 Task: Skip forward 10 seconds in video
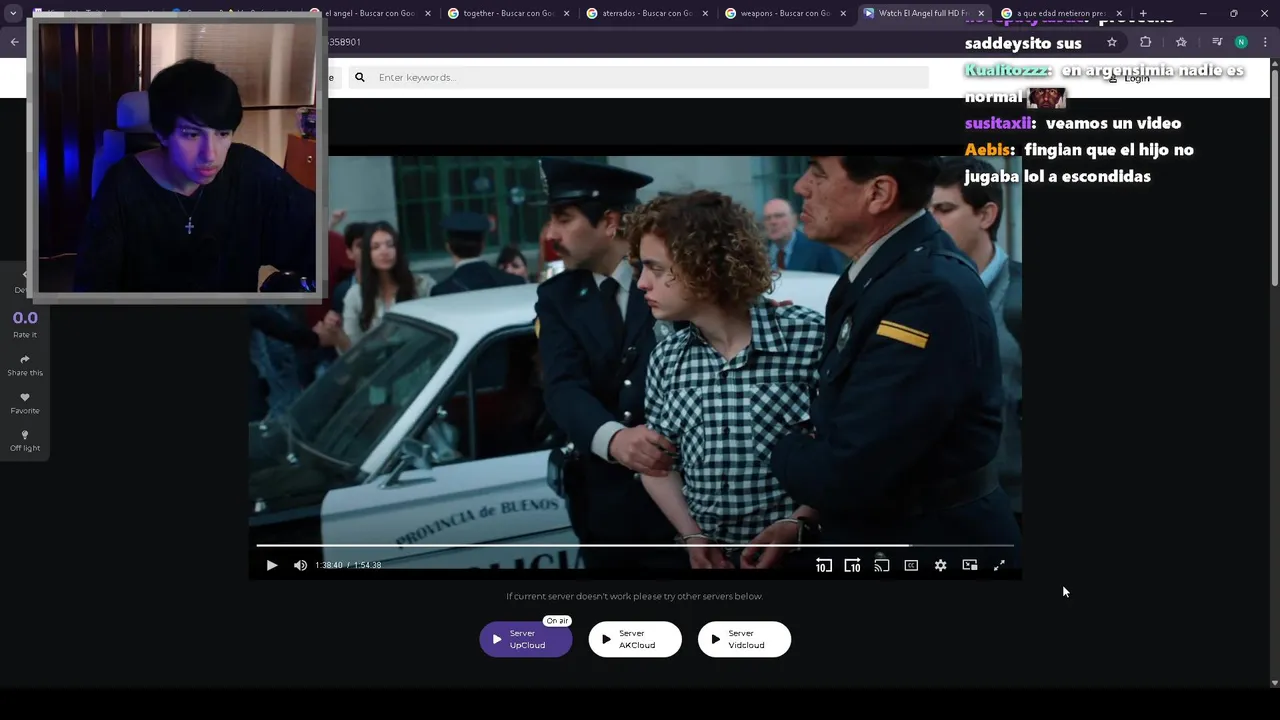tap(852, 565)
